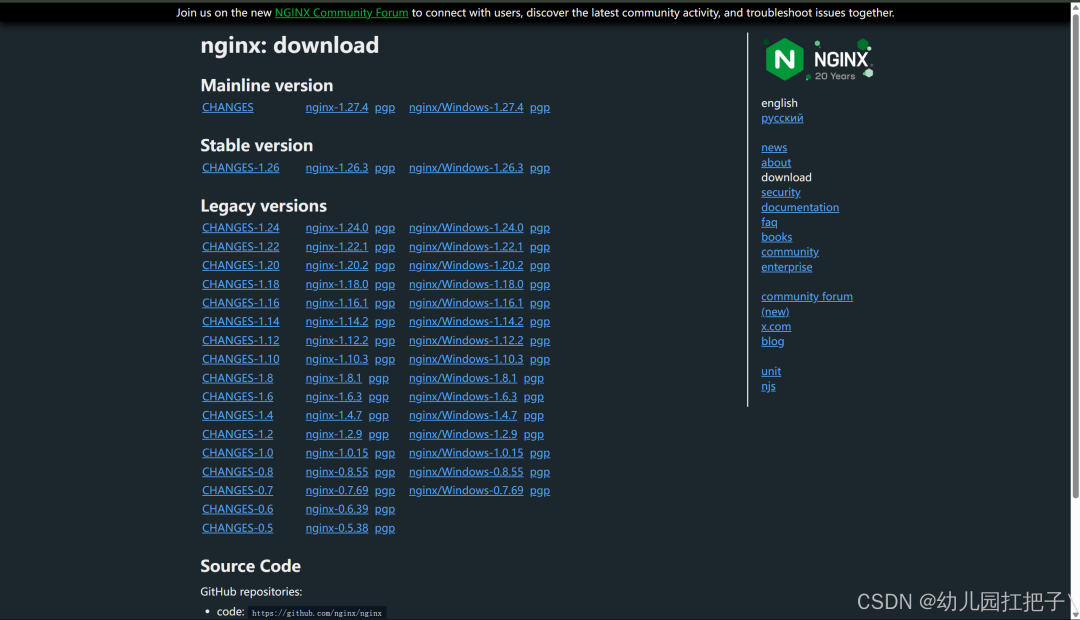The width and height of the screenshot is (1080, 620).
Task: Download nginx/Windows-1.27.4
Action: coord(466,107)
